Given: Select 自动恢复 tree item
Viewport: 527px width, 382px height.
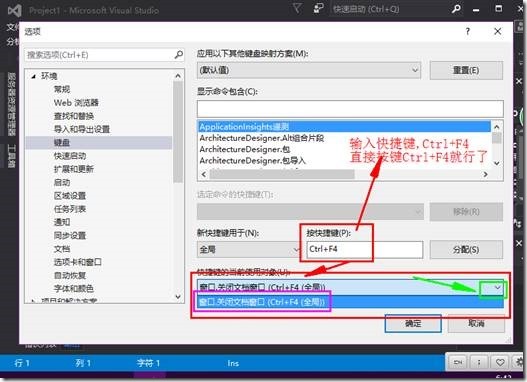Looking at the screenshot, I should pyautogui.click(x=70, y=275).
